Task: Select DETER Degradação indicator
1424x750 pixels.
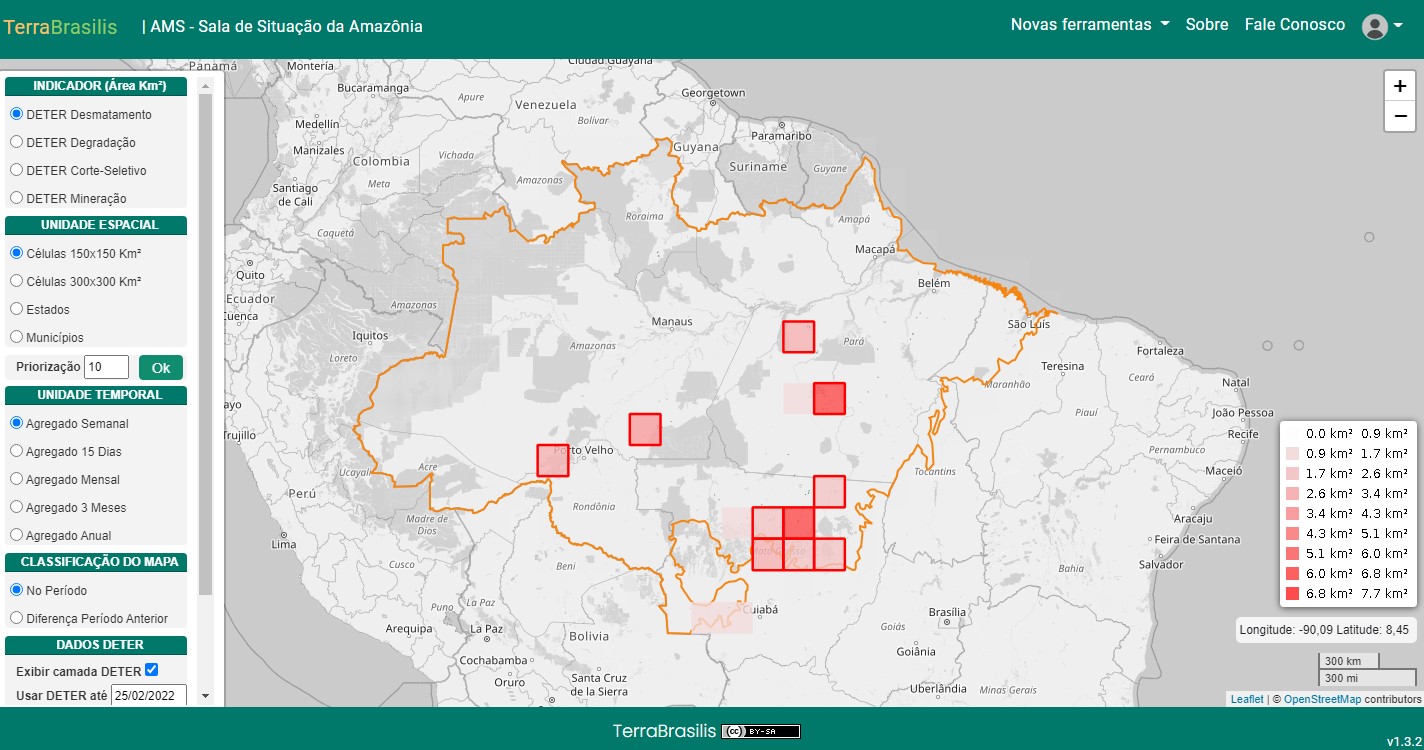Action: [73, 143]
